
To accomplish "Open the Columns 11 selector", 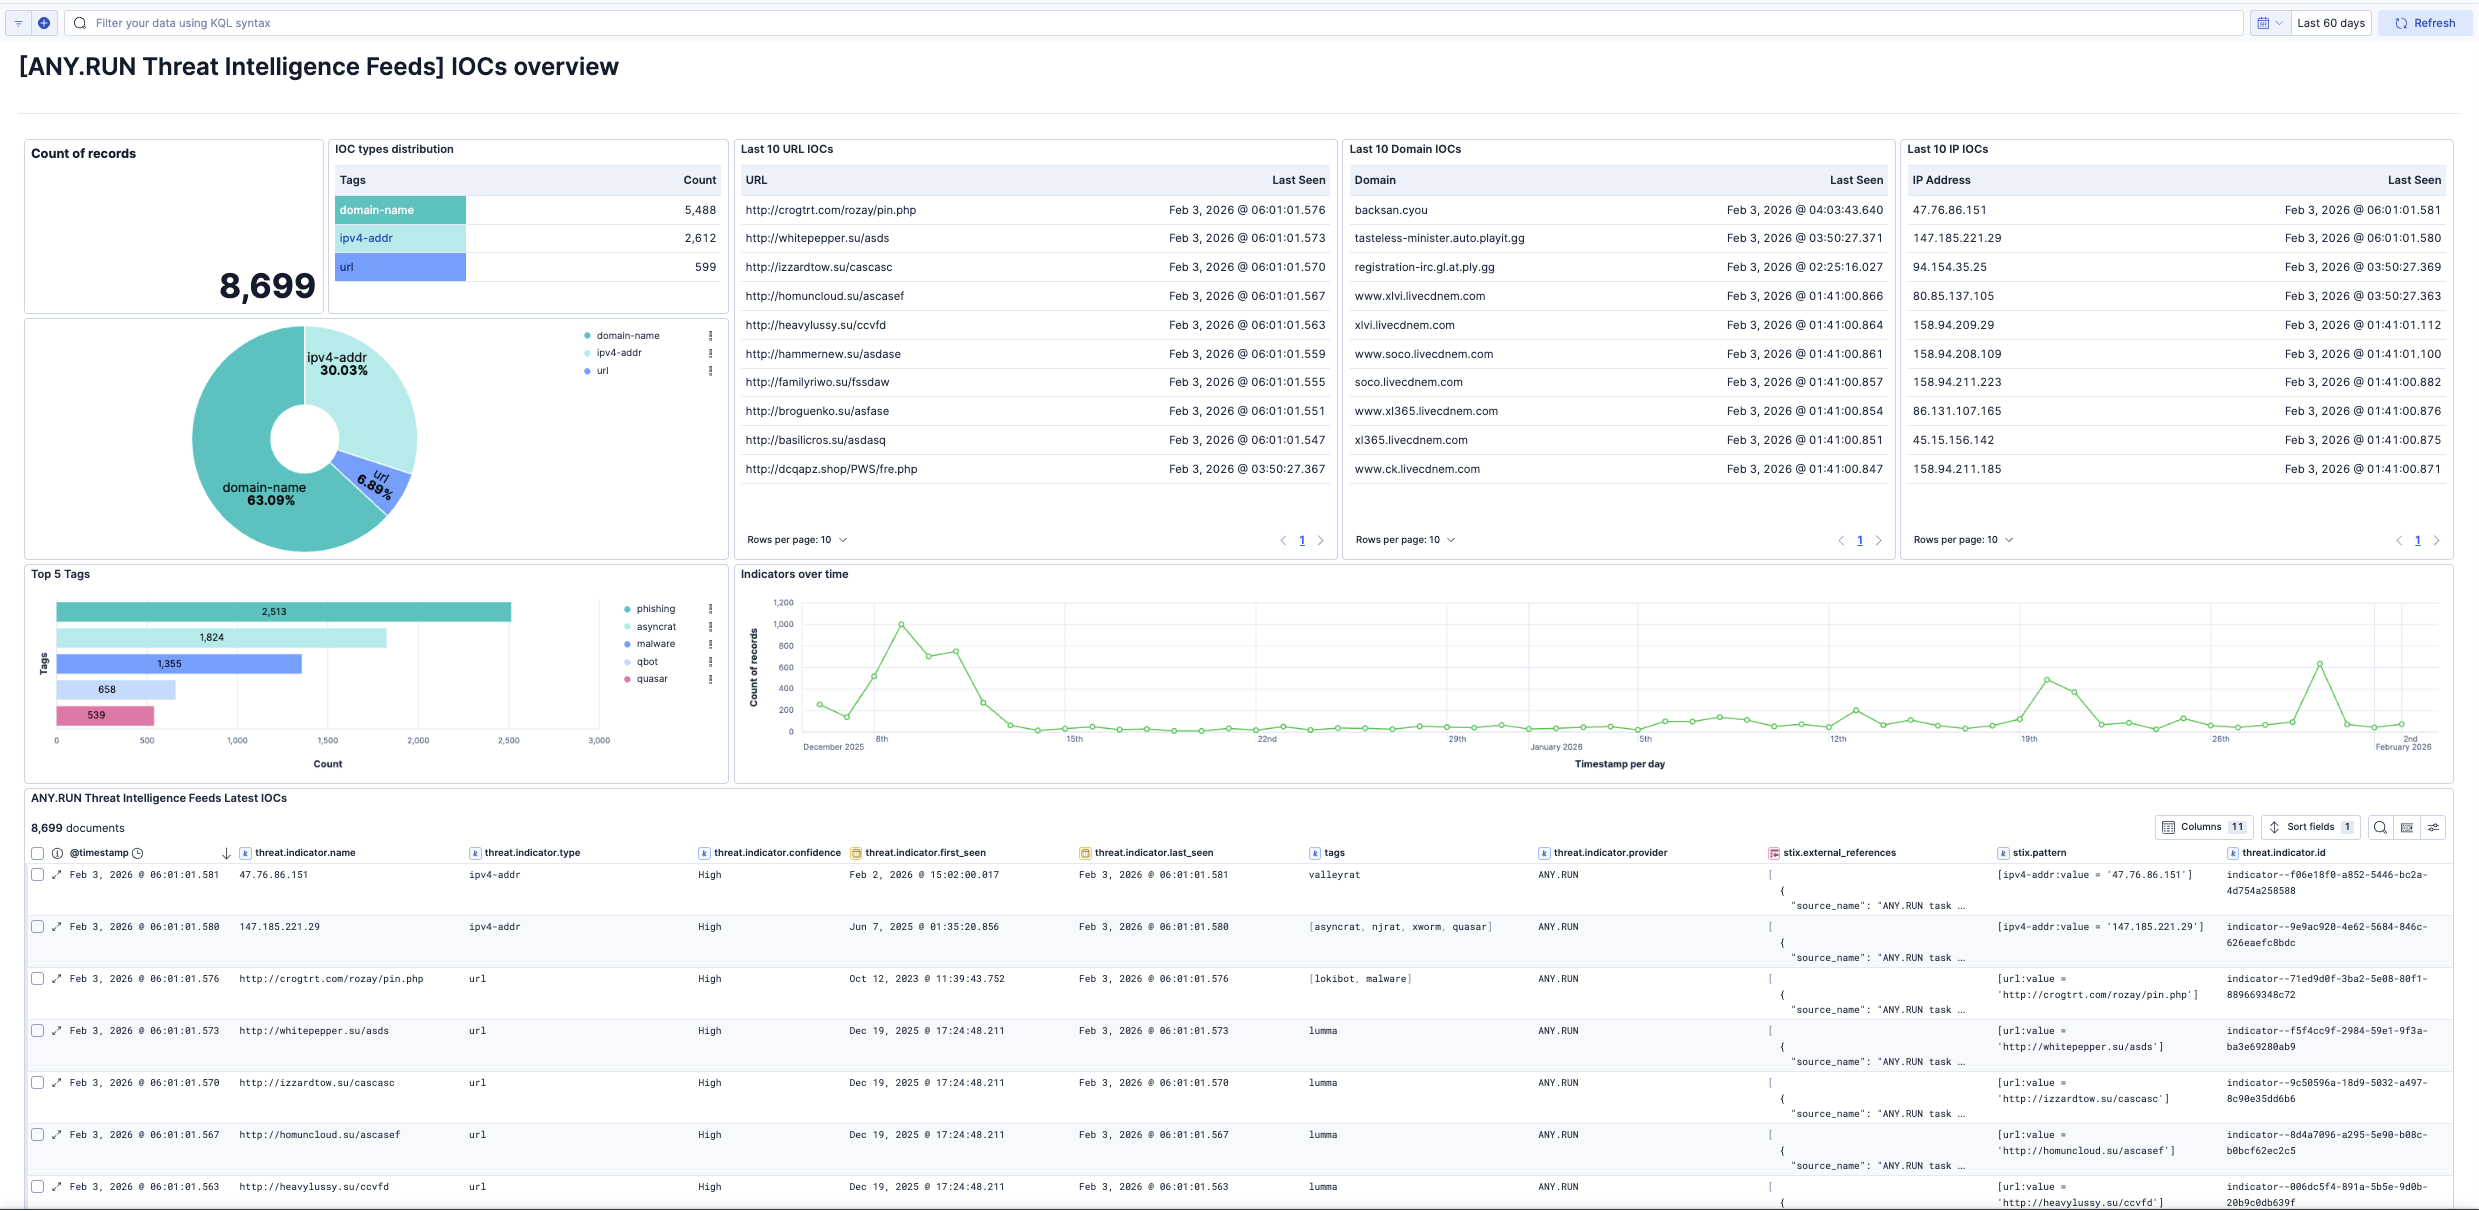I will 2203,827.
